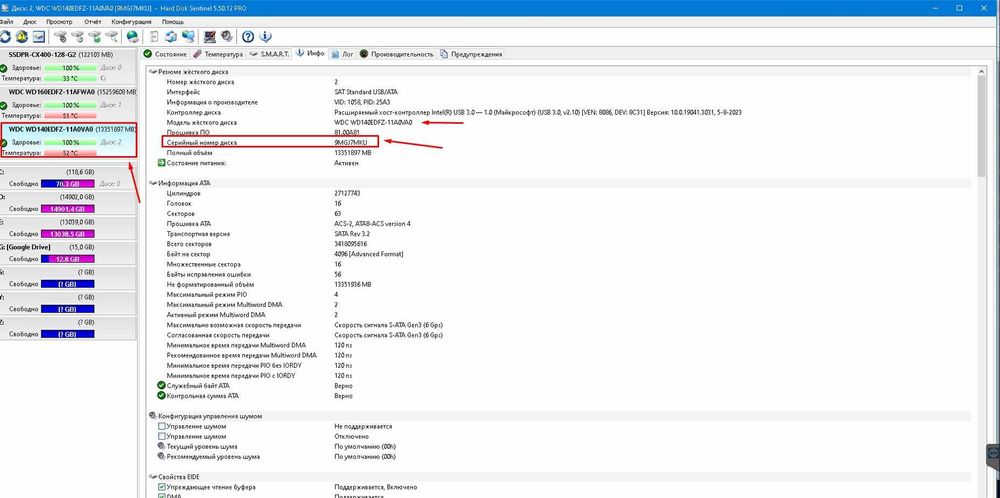1000x498 pixels.
Task: Toggle Управление шумом checkbox showing Отключено
Action: pyautogui.click(x=161, y=437)
